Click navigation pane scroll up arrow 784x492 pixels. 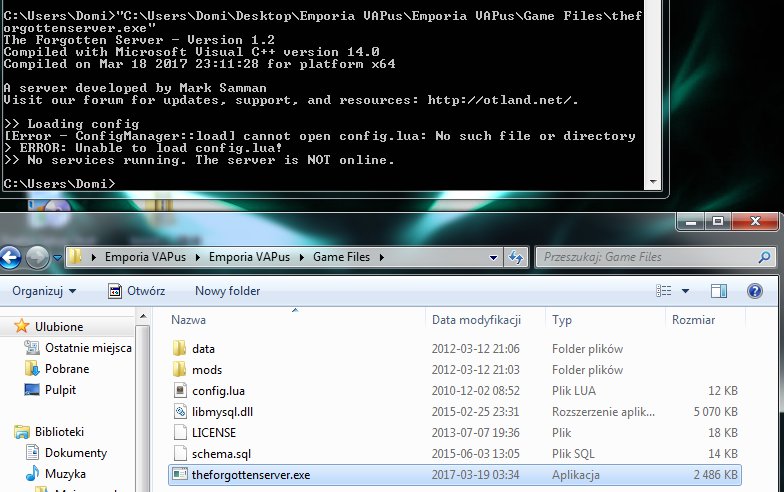(143, 316)
